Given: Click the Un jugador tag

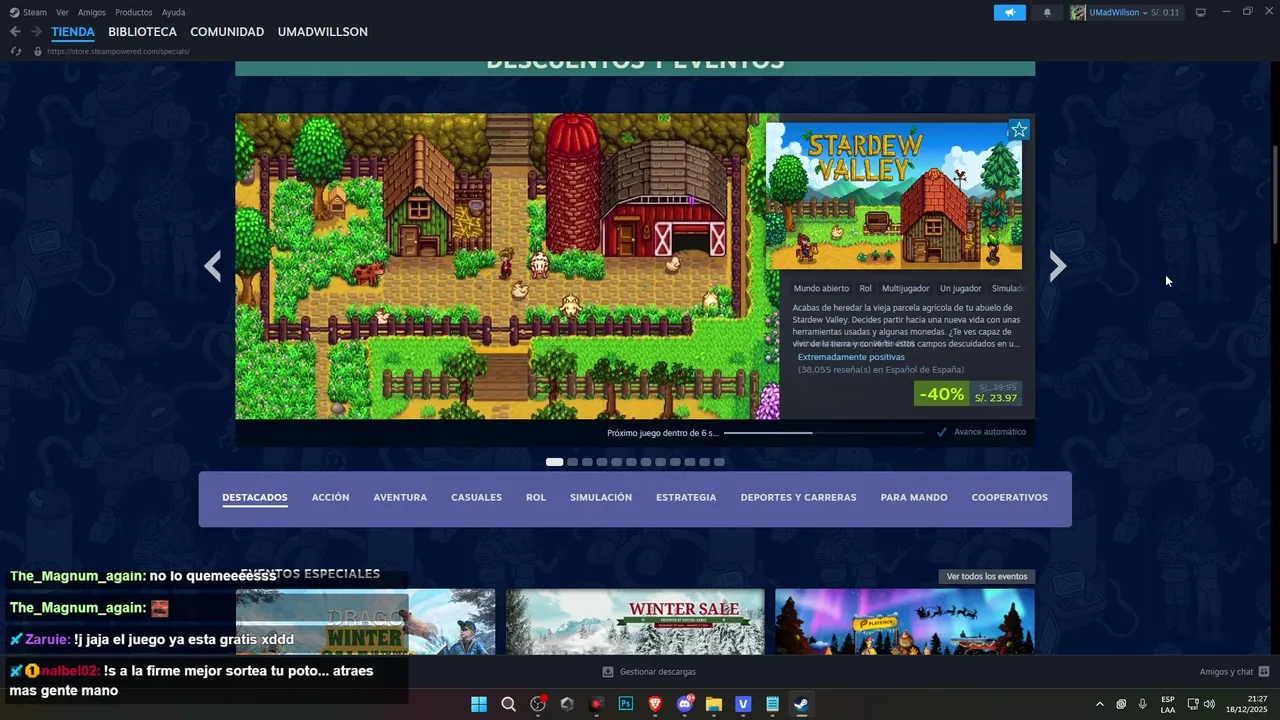Looking at the screenshot, I should click(960, 288).
